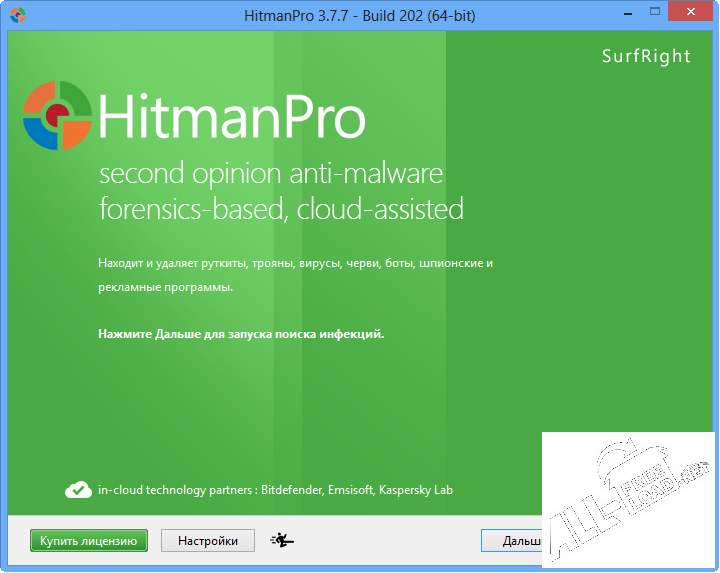Click the large HitmanPro product name
Viewport: 720px width, 573px height.
point(232,119)
